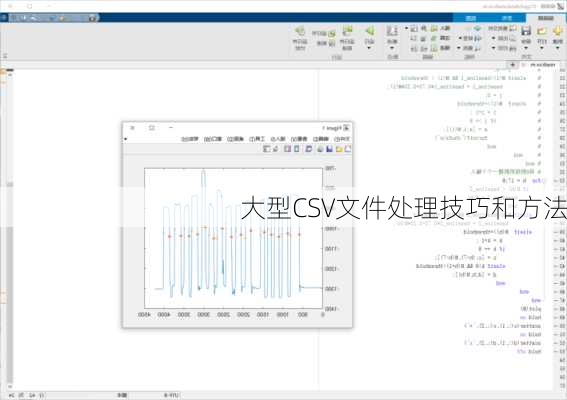Click Open folder icon in figure window toolbar
This screenshot has height=400, width=567.
[x=339, y=149]
